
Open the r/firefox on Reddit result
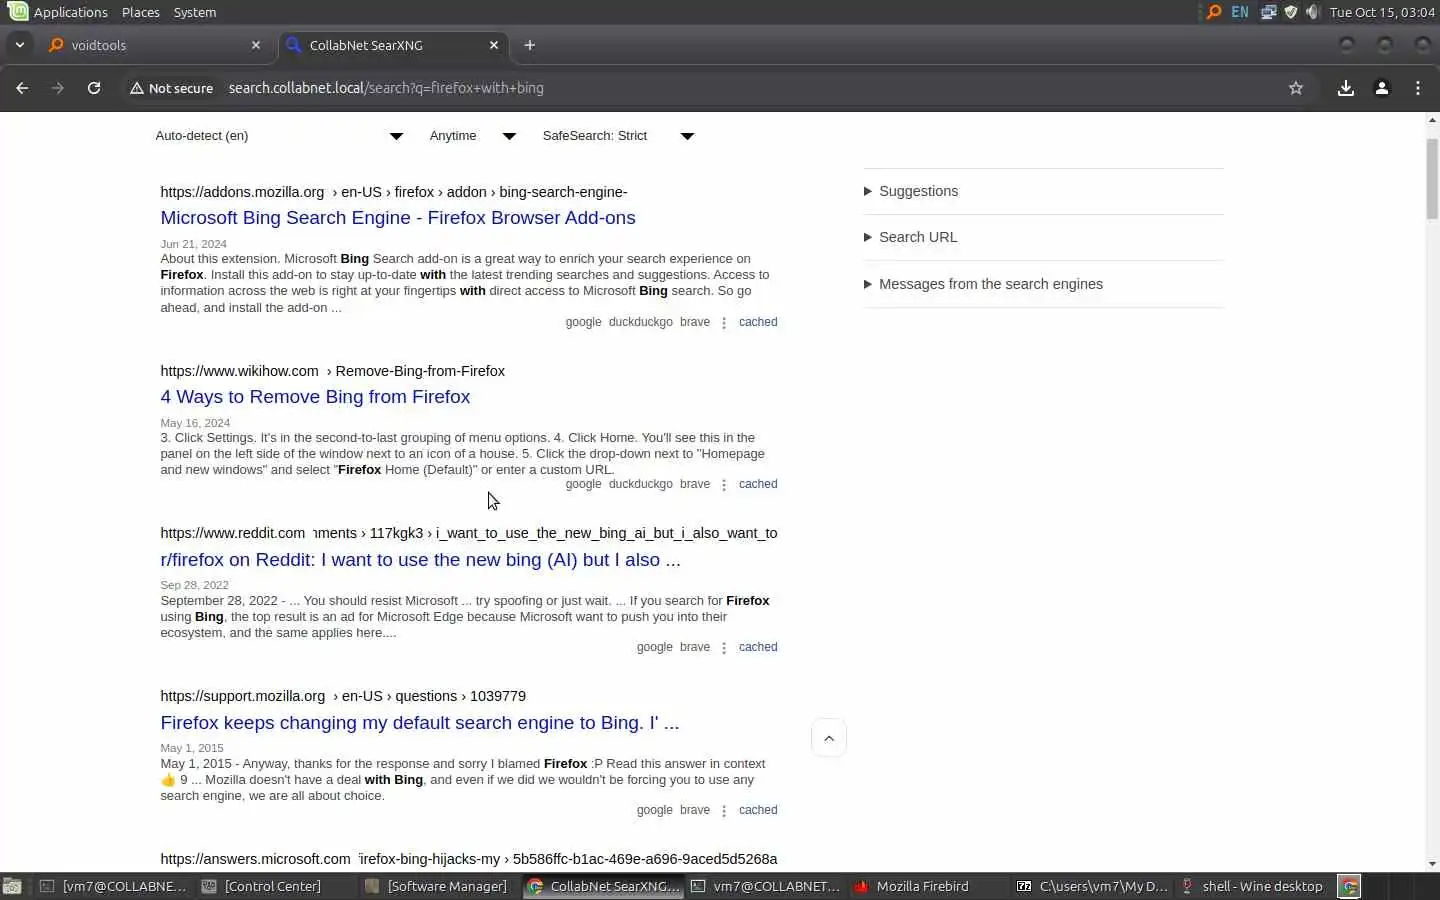pos(420,560)
